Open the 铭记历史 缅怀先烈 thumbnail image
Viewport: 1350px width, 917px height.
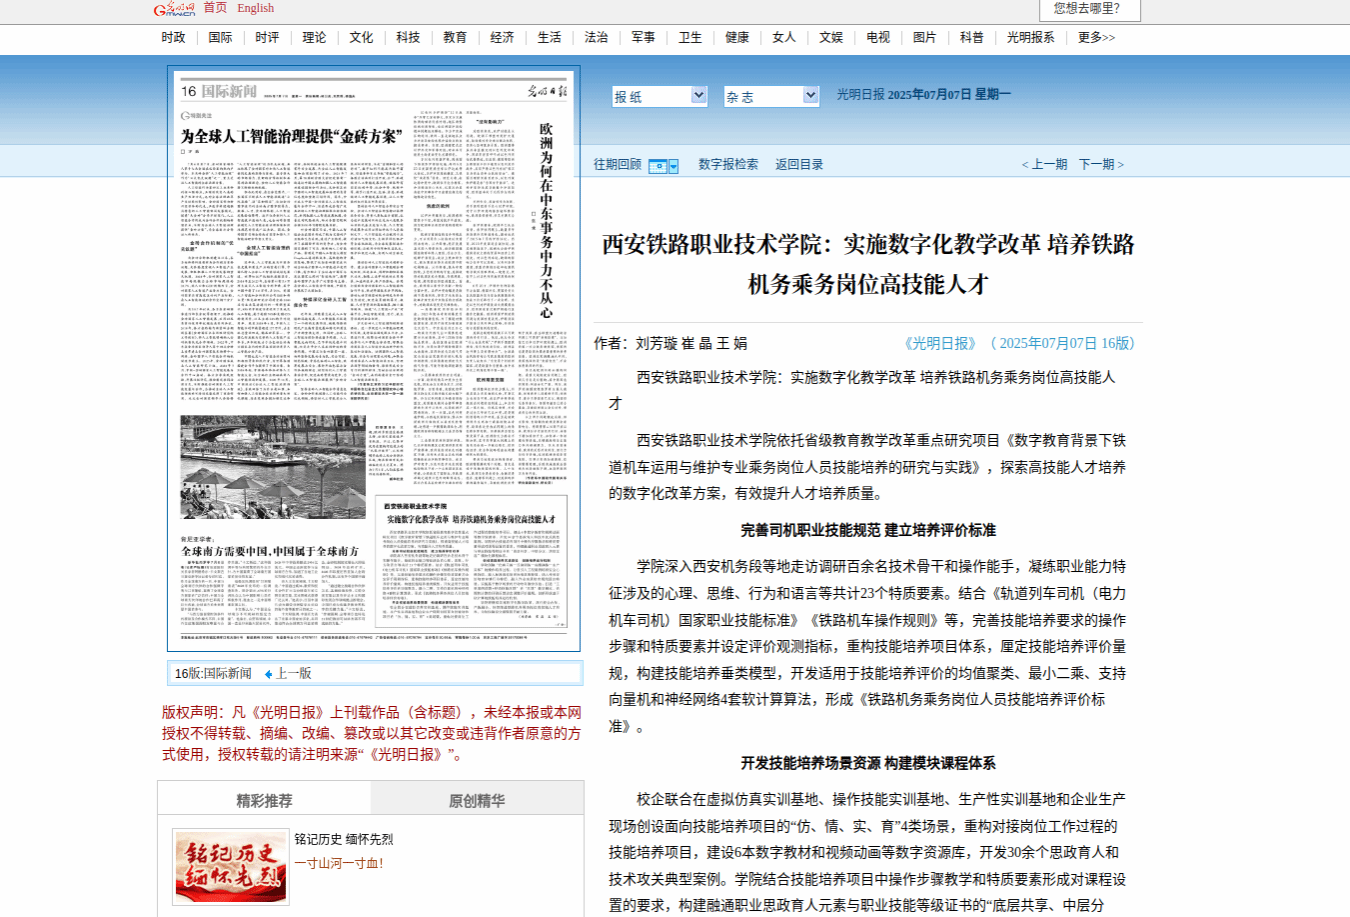231,866
